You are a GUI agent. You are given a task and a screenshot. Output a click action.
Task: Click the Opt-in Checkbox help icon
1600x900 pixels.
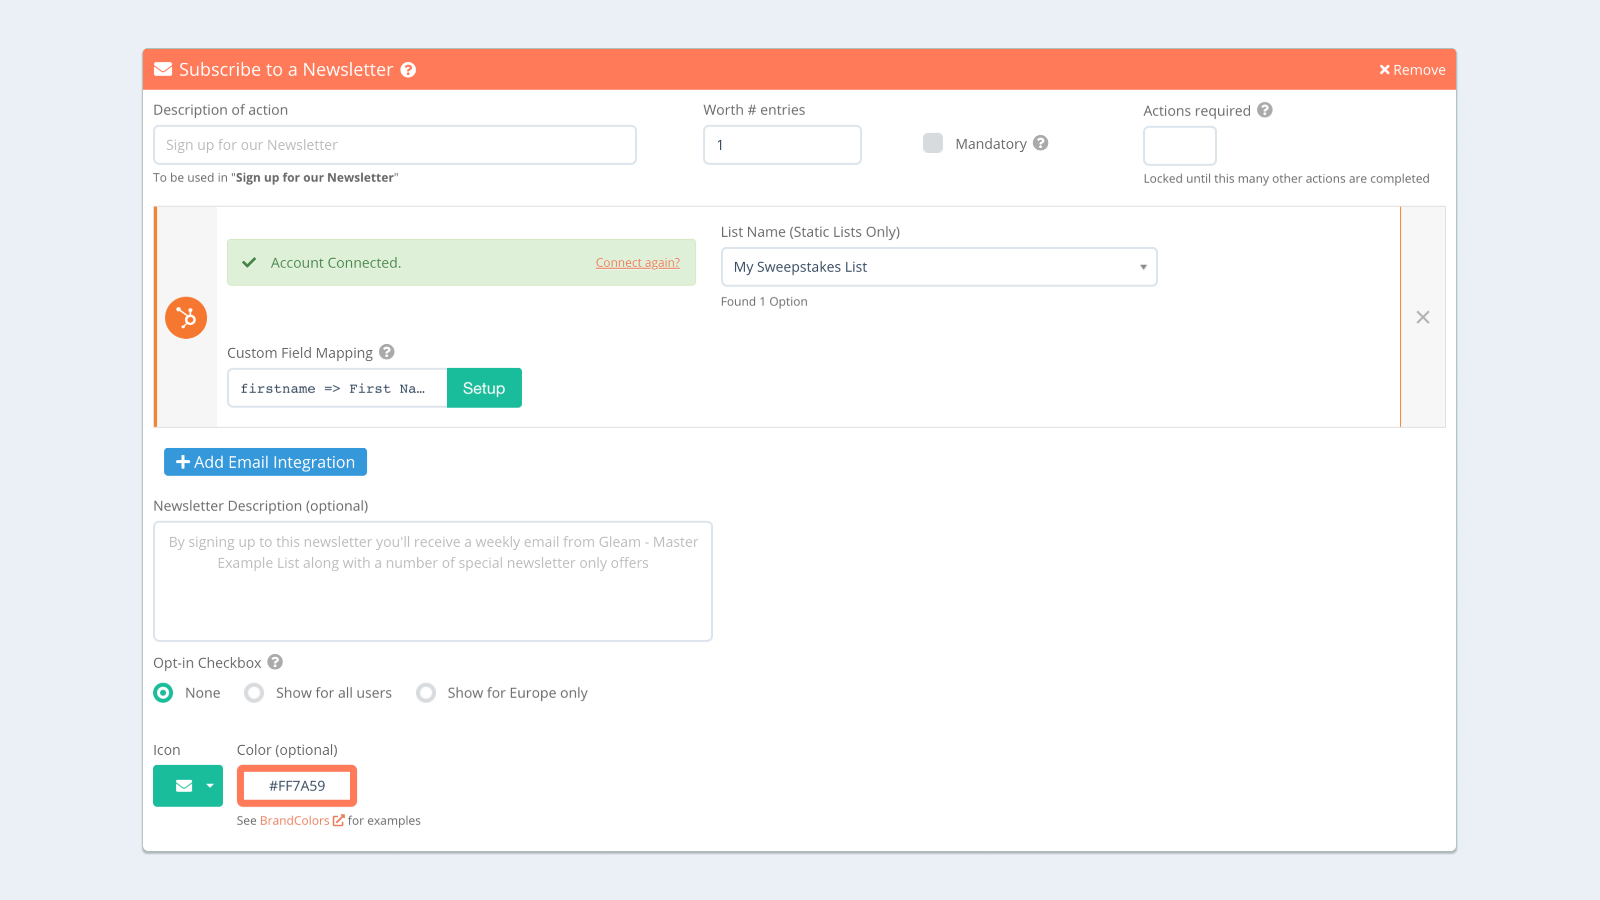pyautogui.click(x=273, y=662)
